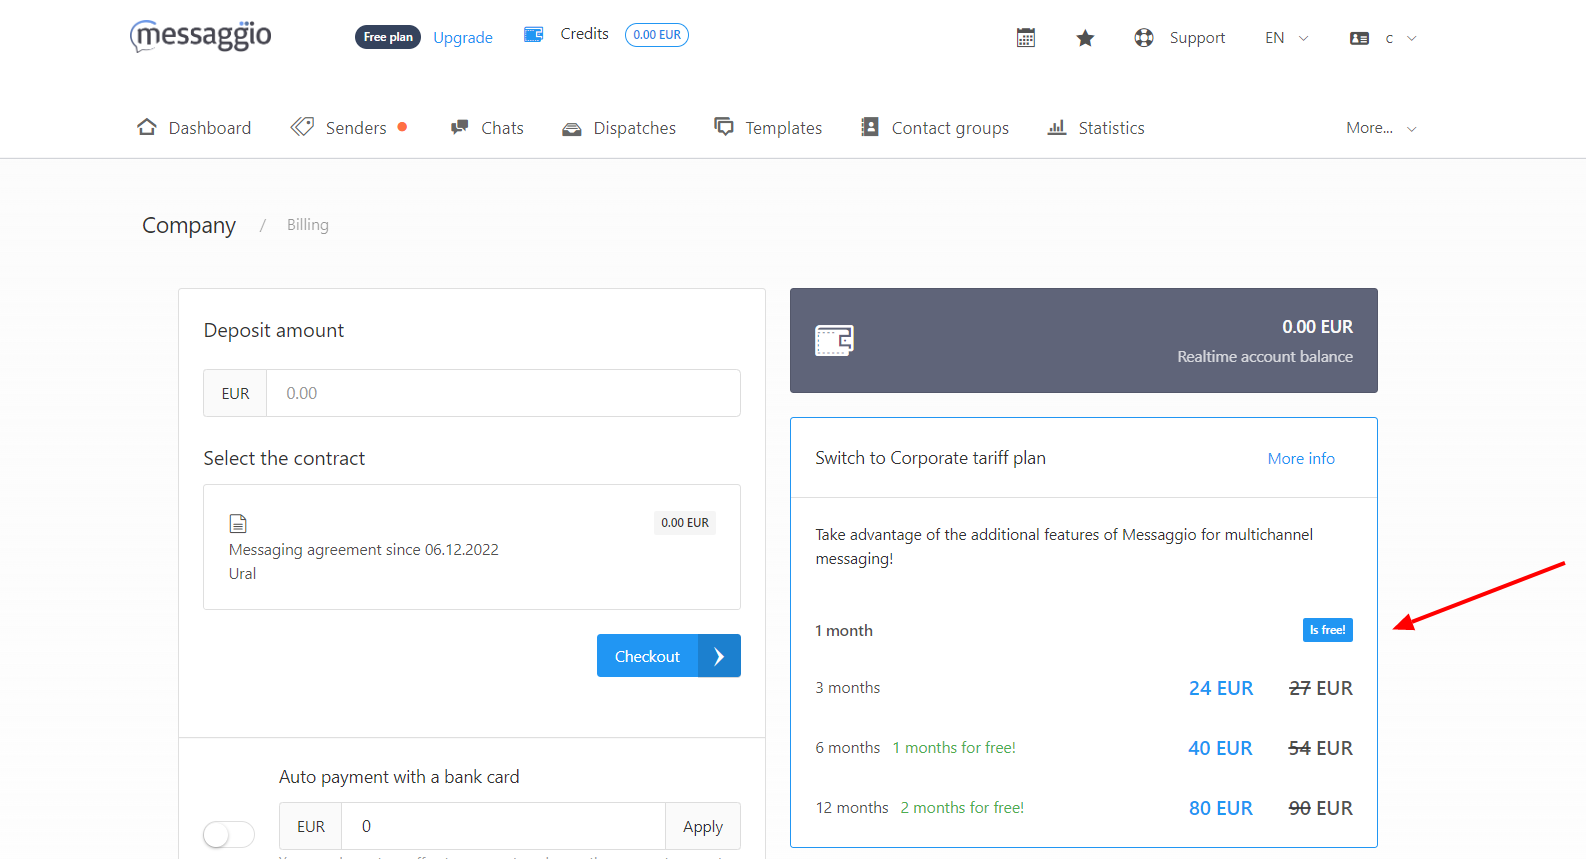Click the More info link
The height and width of the screenshot is (859, 1586).
click(1301, 458)
